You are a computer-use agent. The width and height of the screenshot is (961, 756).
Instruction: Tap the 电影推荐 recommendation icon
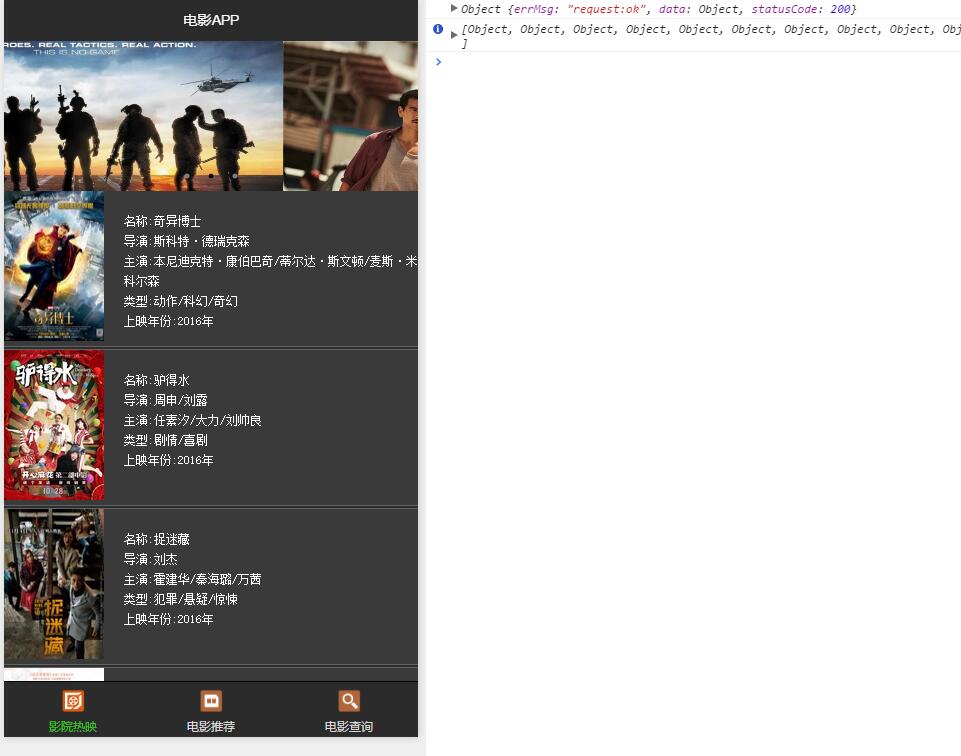pos(211,701)
